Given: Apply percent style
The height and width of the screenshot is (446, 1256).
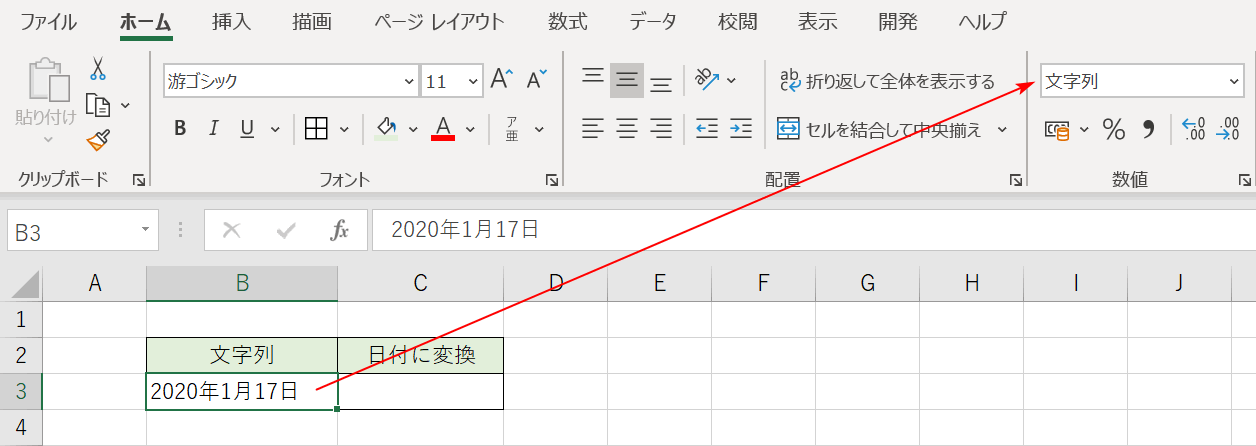Looking at the screenshot, I should [x=1114, y=129].
